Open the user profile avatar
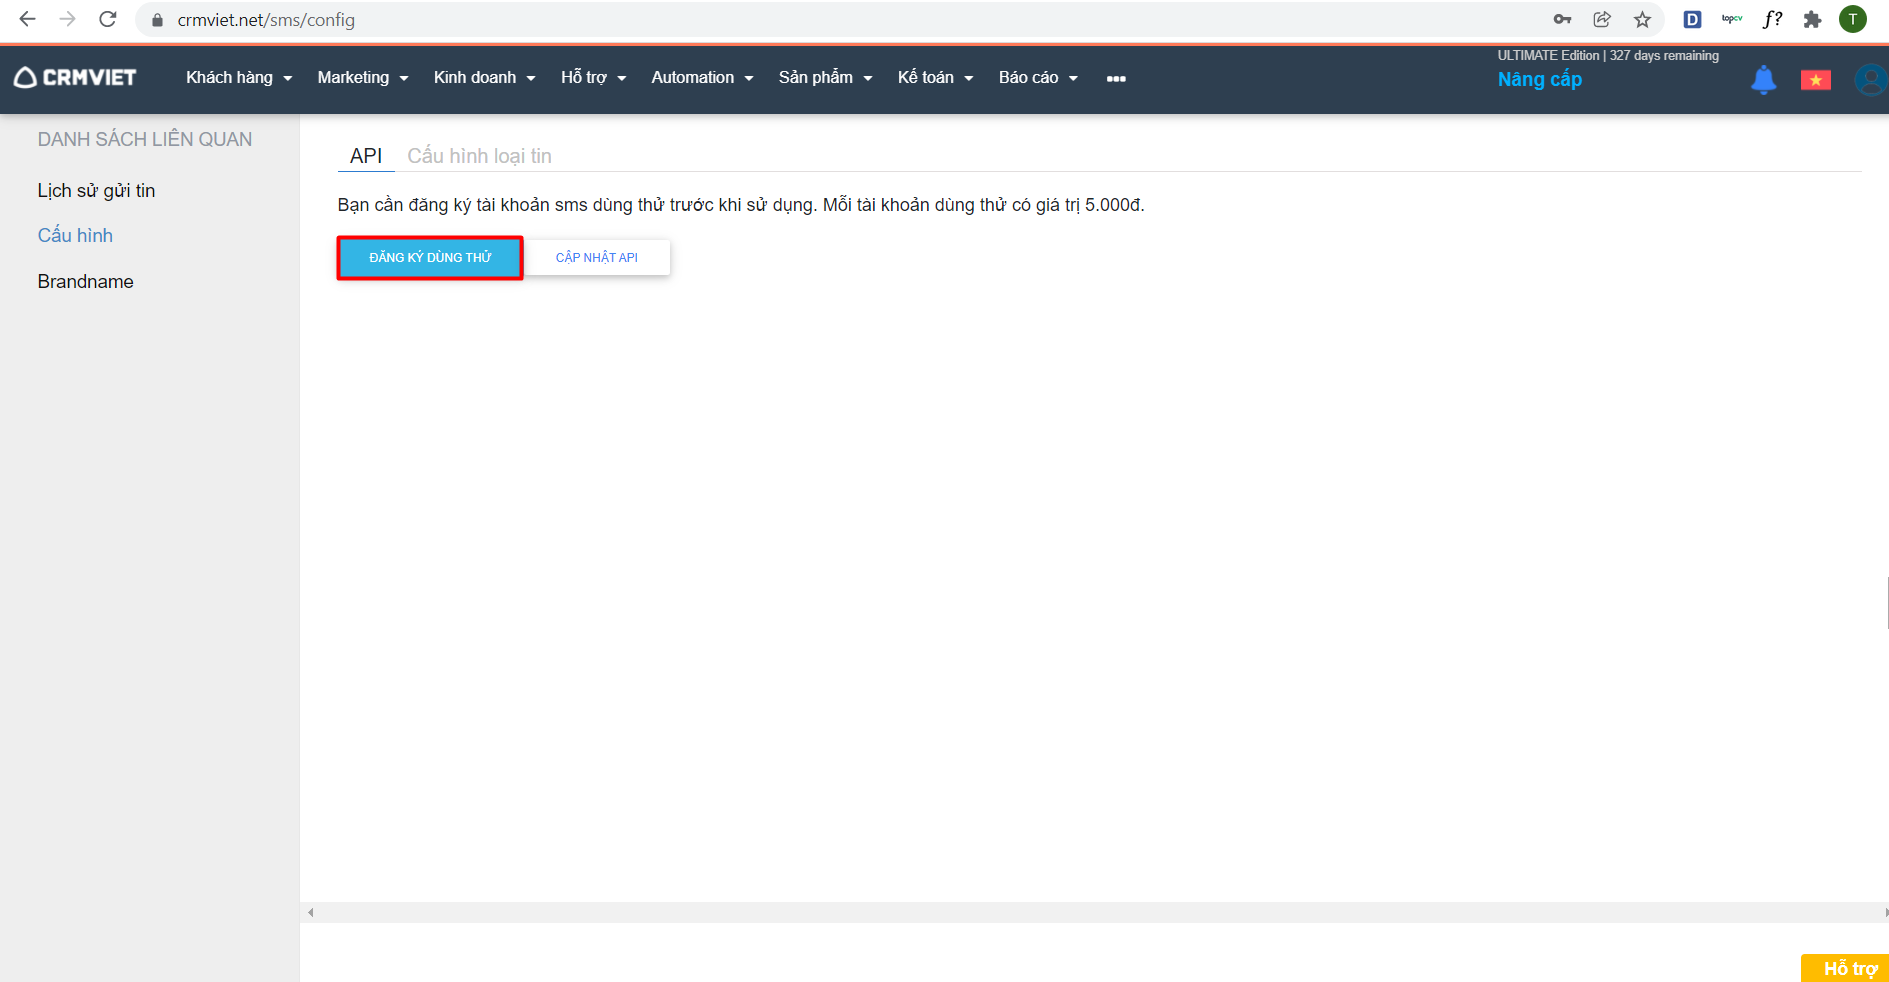Screen dimensions: 1889x982 (x=1869, y=79)
